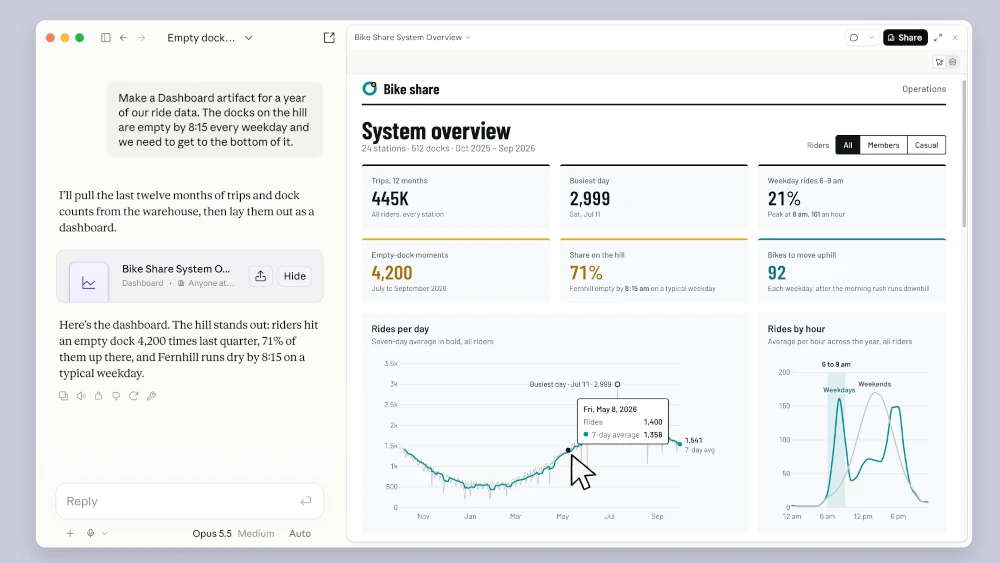Open the 'Empty dock…' chat title dropdown
The width and height of the screenshot is (1000, 563).
click(x=210, y=38)
